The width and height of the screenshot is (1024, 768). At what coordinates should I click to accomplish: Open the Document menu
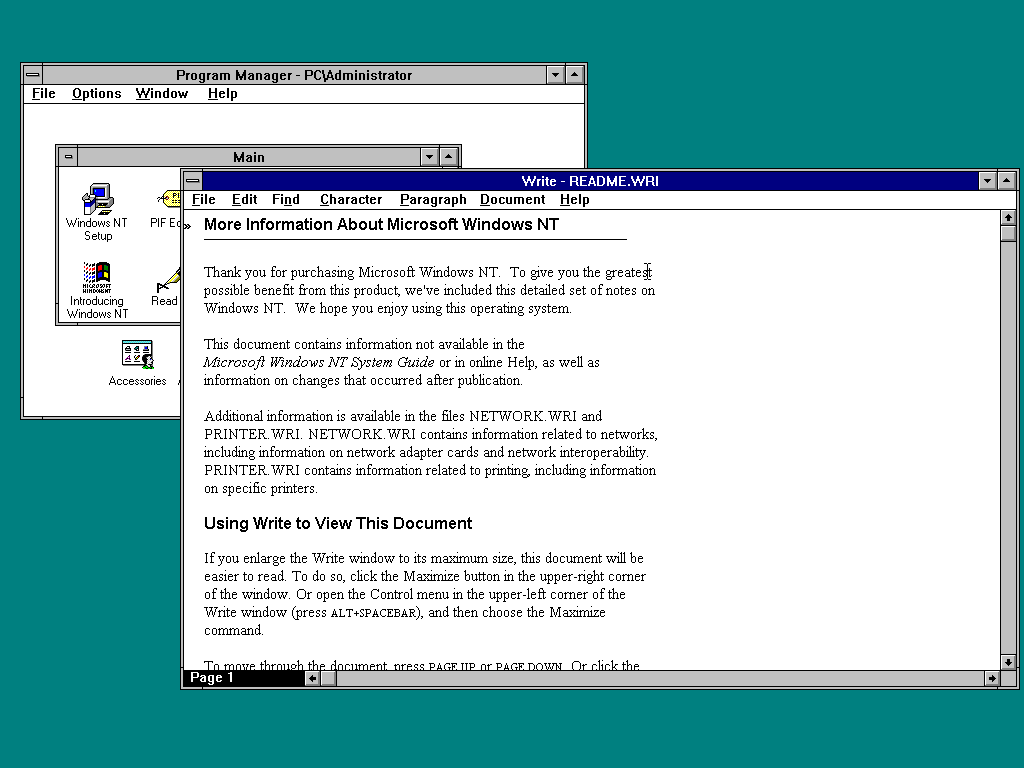pyautogui.click(x=512, y=200)
